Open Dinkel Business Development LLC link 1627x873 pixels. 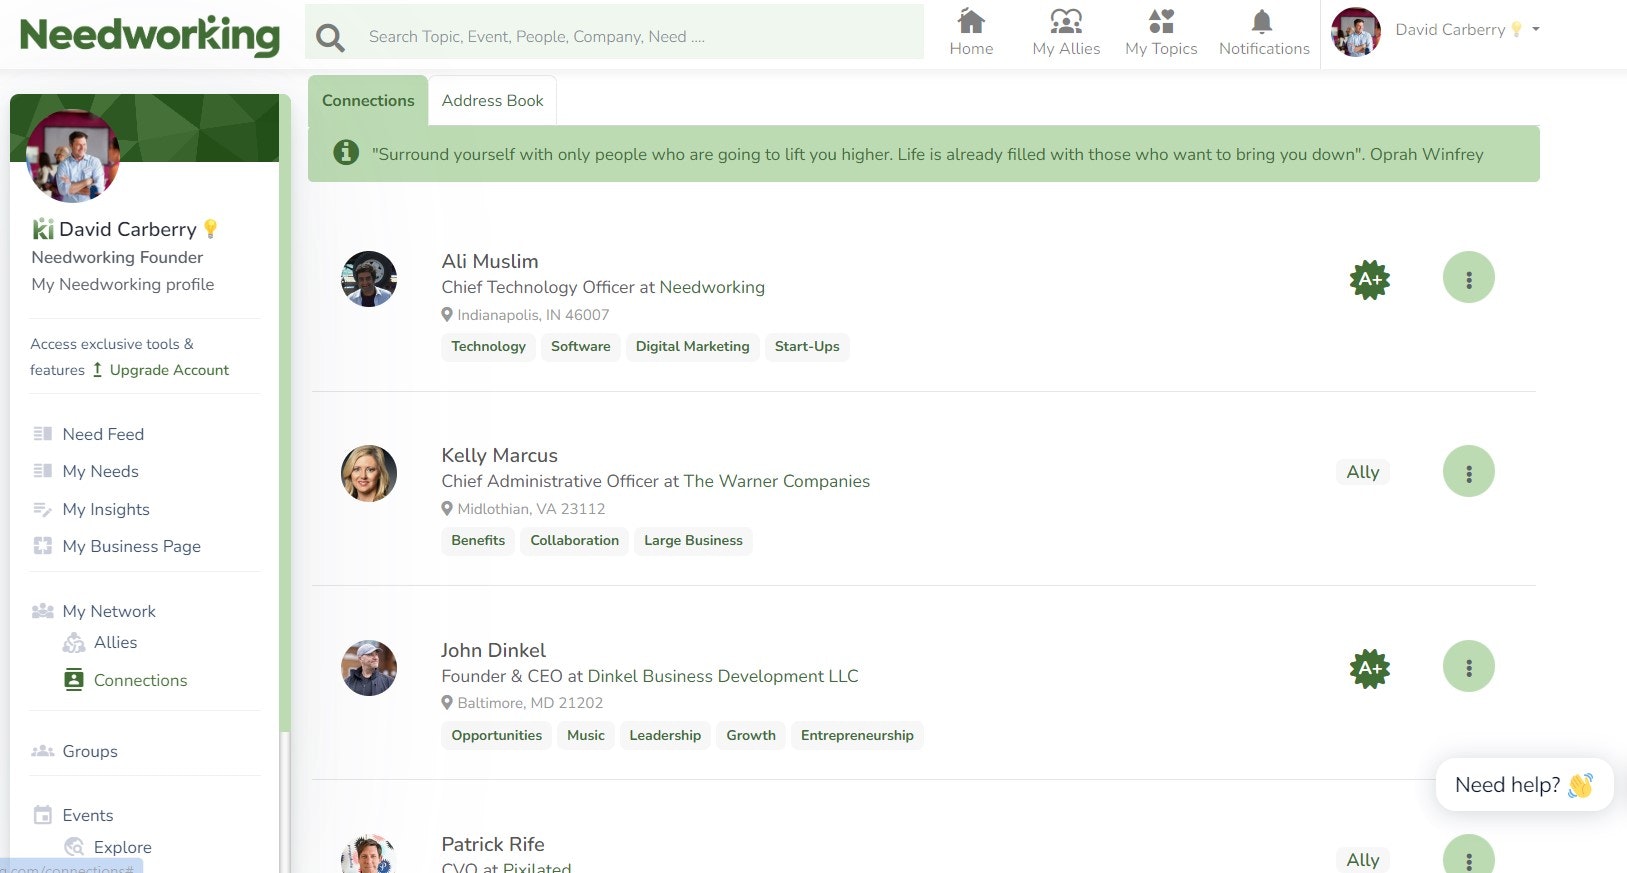click(723, 676)
